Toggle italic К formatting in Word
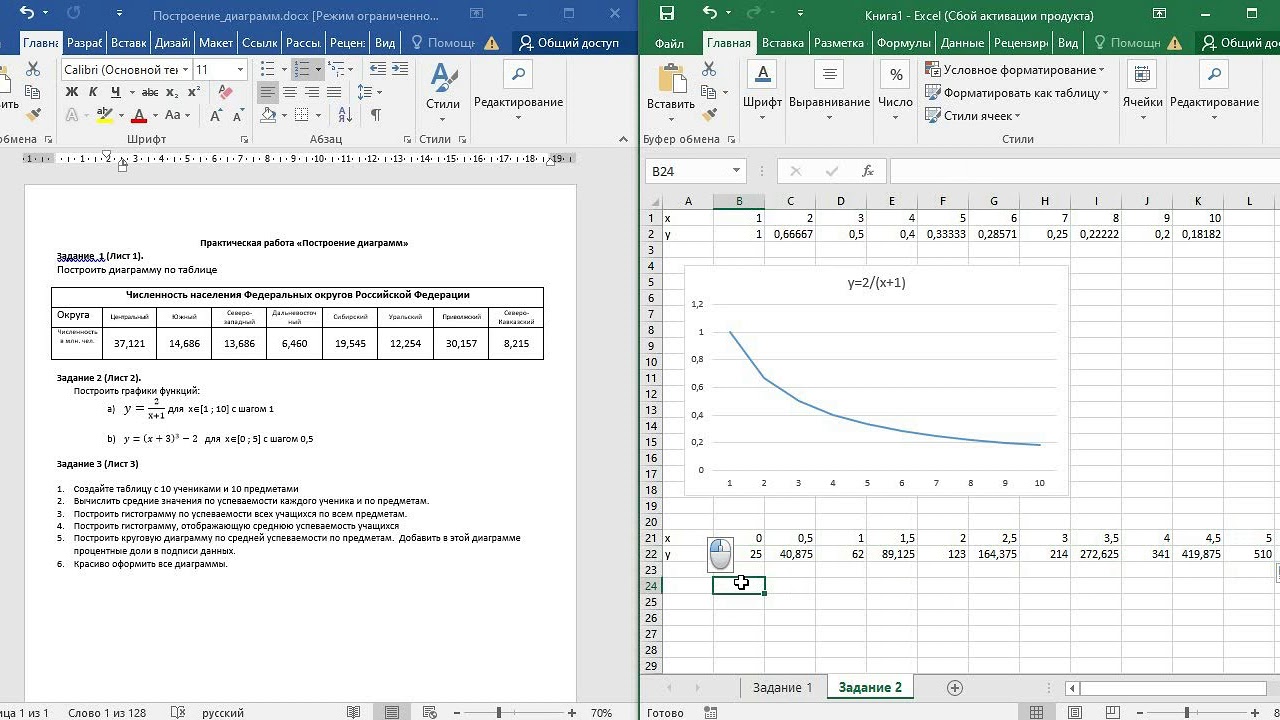The image size is (1280, 720). tap(93, 92)
